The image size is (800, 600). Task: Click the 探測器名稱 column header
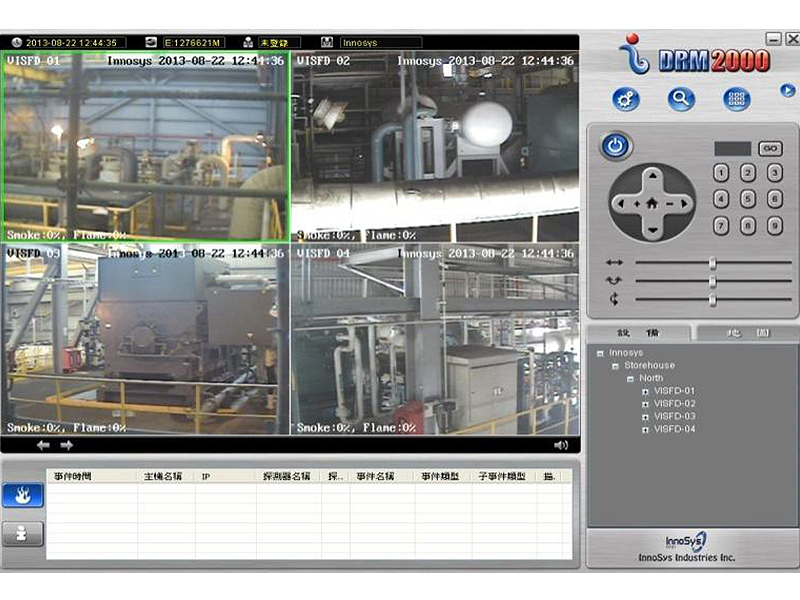289,477
